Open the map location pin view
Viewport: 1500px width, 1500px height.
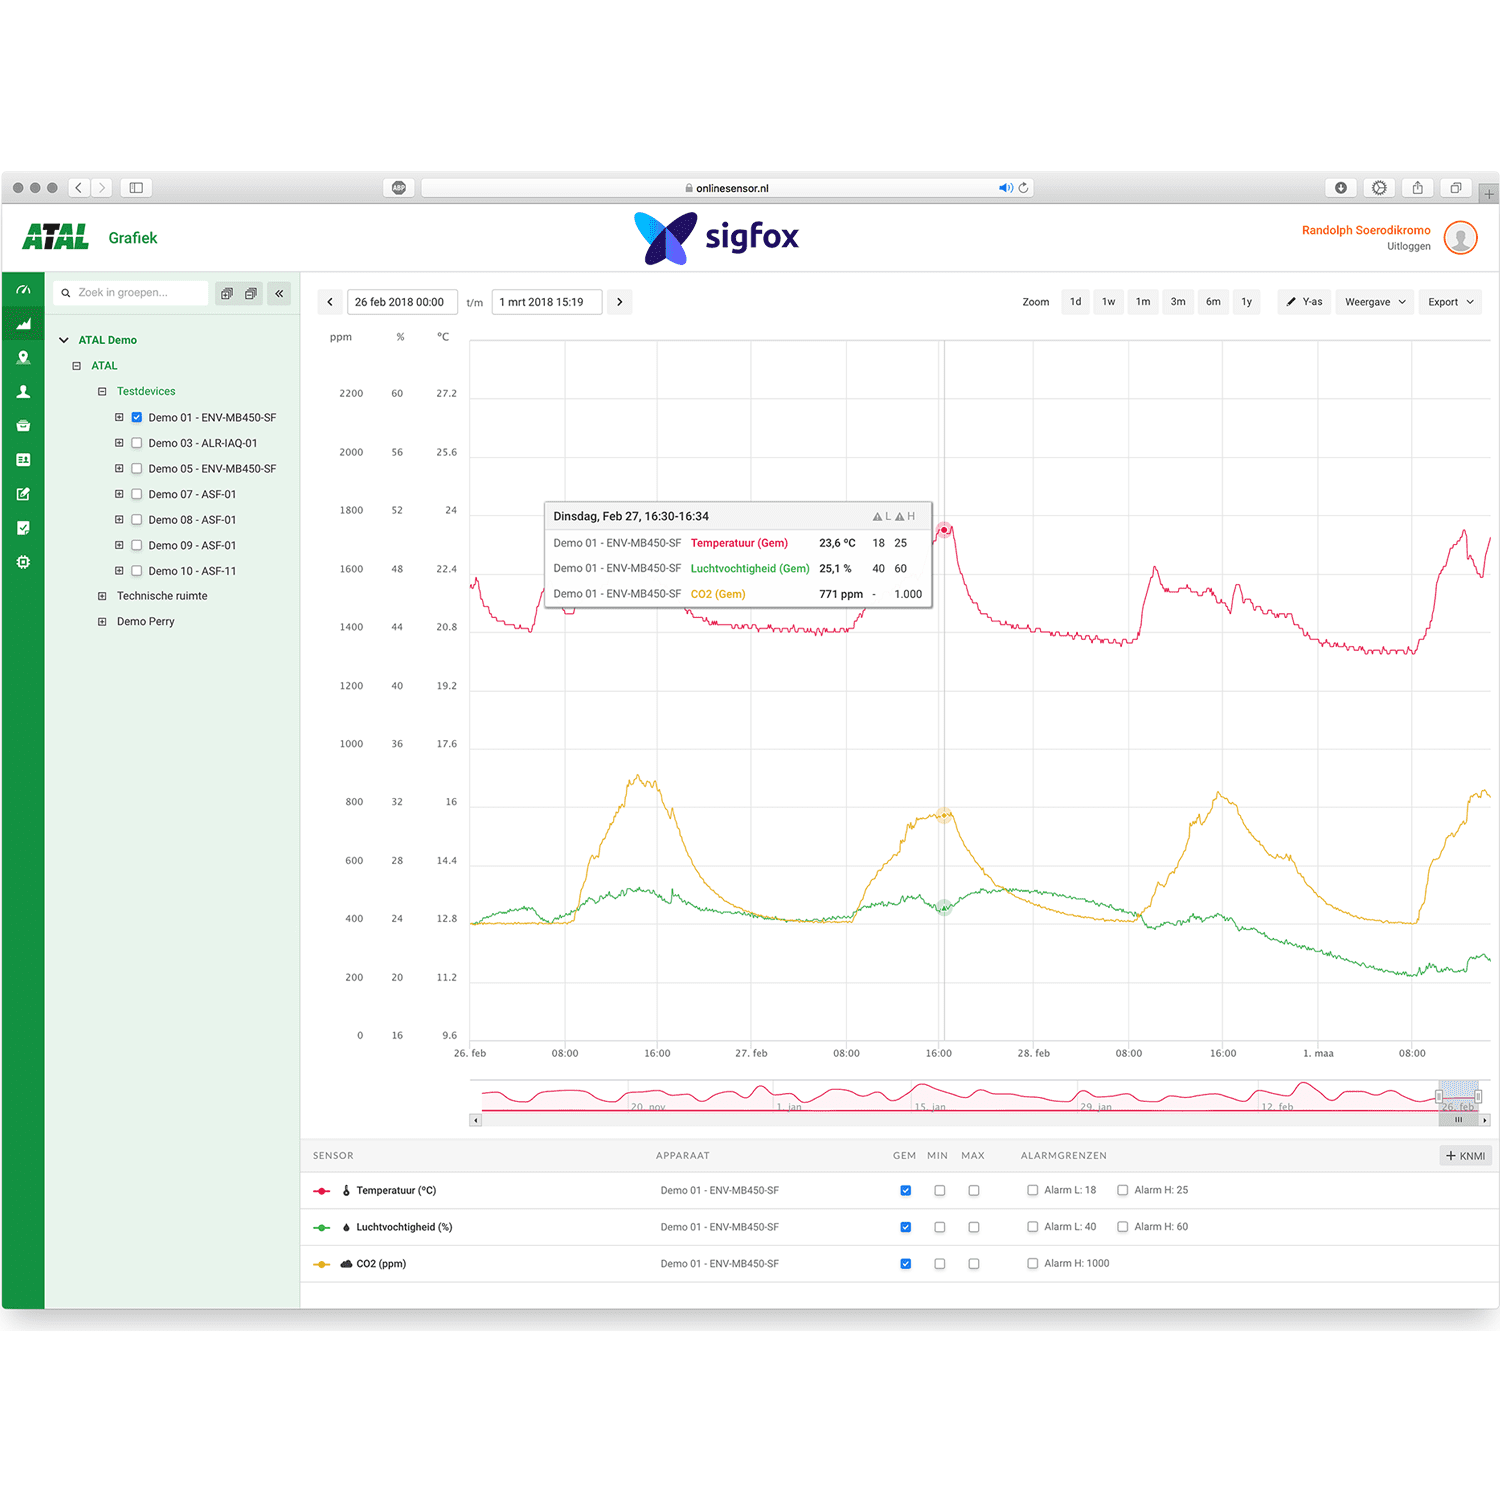click(x=23, y=358)
